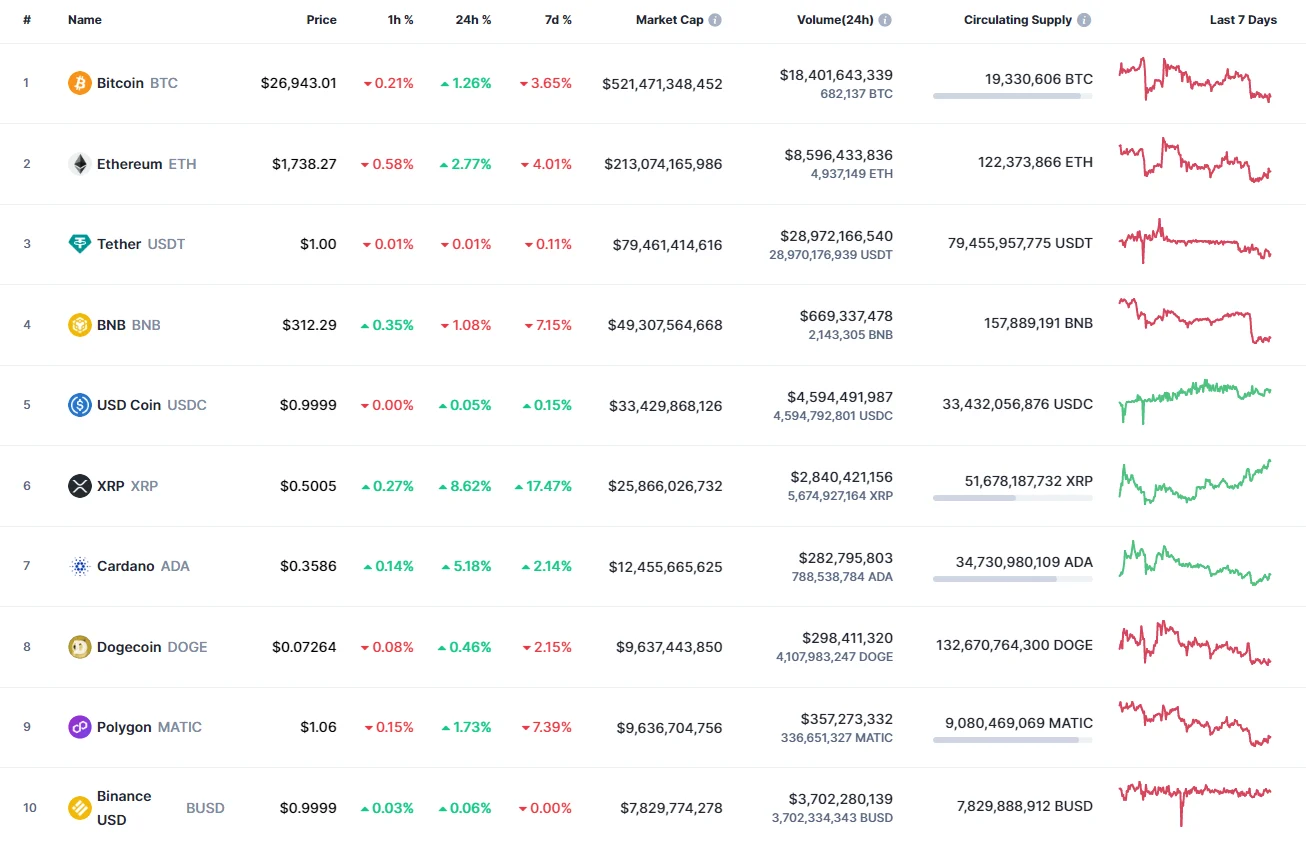Click the XRP 7-day sparkline chart
The width and height of the screenshot is (1306, 841).
pos(1194,486)
